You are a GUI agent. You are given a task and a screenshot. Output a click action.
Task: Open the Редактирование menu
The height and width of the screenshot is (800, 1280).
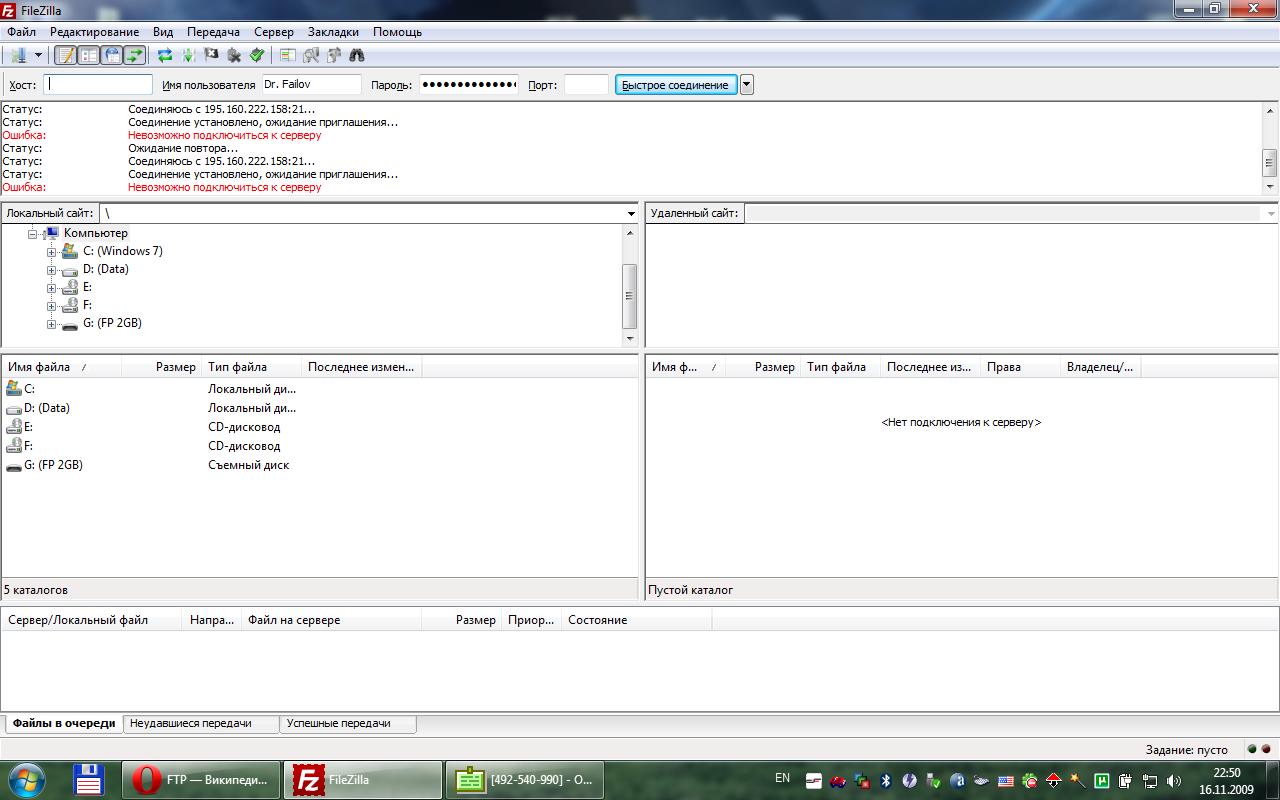pyautogui.click(x=95, y=32)
